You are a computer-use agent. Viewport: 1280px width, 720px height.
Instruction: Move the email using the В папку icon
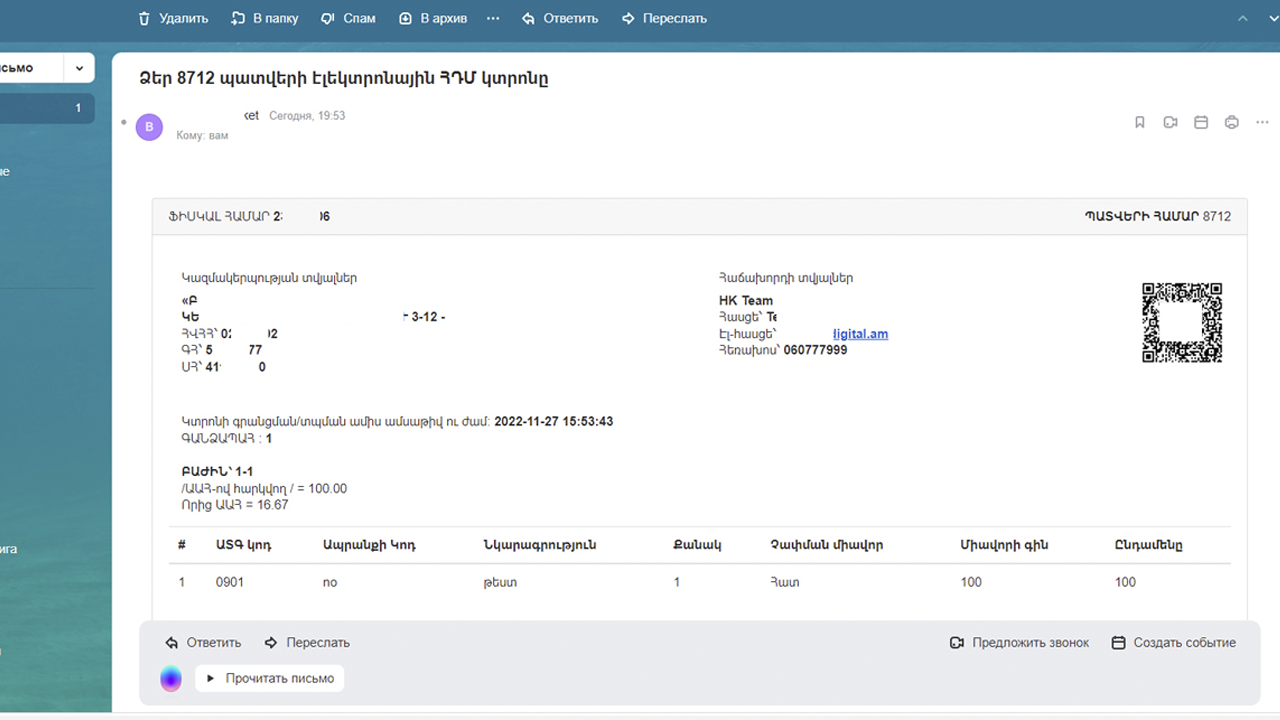pyautogui.click(x=263, y=17)
